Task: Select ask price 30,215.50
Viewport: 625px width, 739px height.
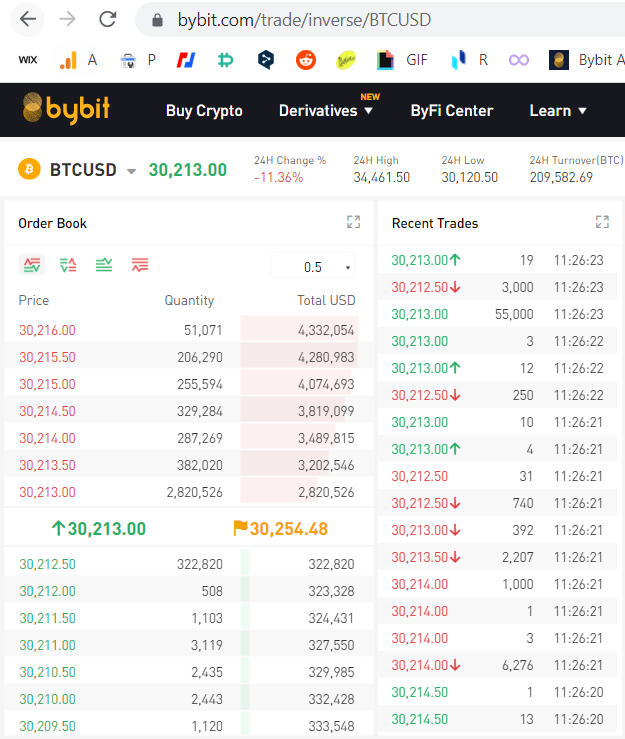Action: [x=47, y=357]
